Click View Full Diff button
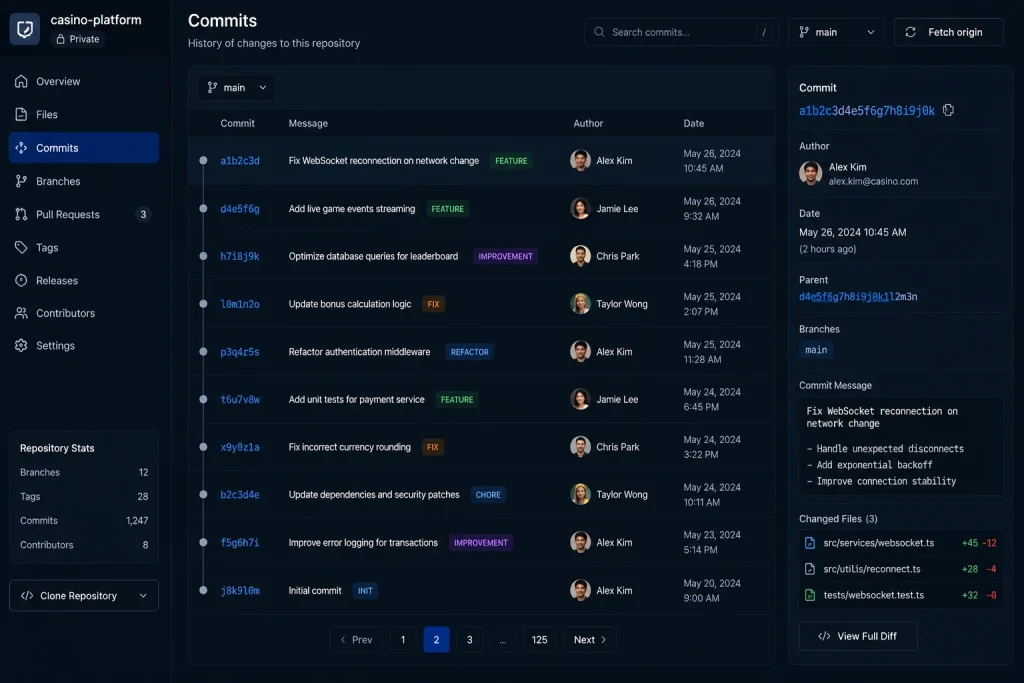Screen dimensions: 1024x683 coord(857,636)
